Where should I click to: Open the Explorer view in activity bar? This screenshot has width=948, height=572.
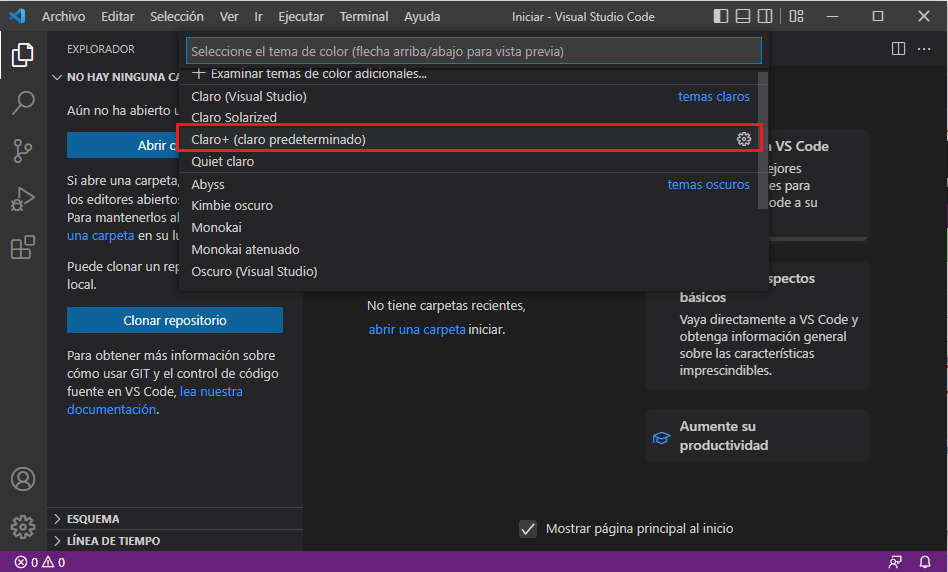pos(23,55)
